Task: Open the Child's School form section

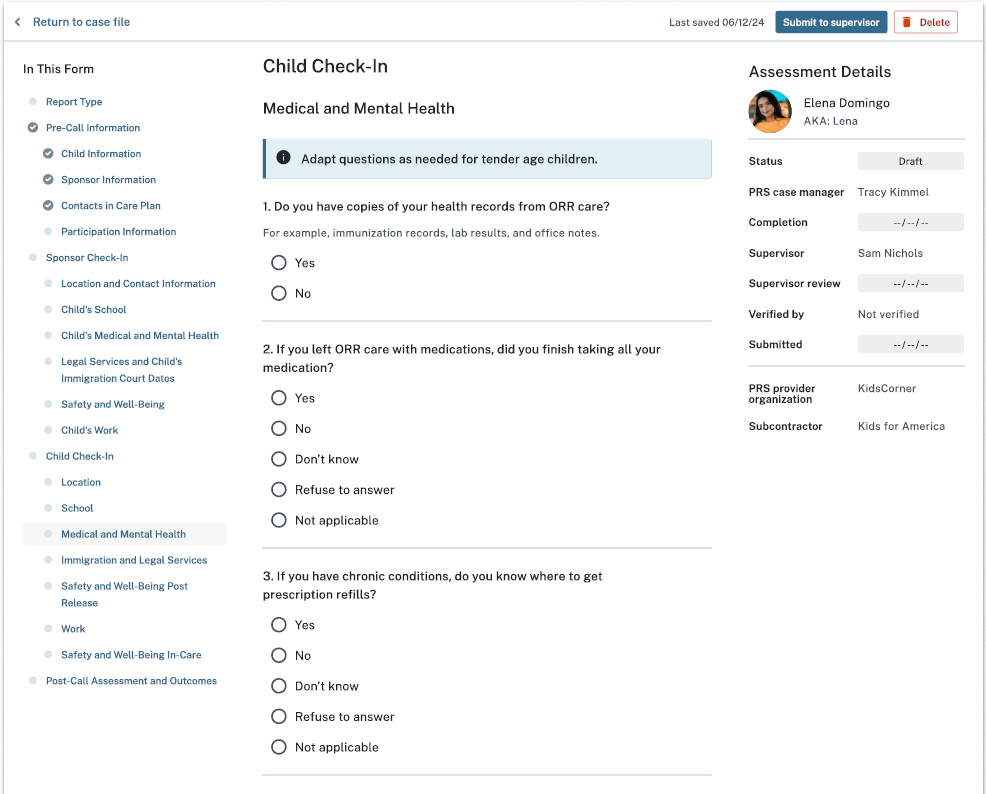Action: [94, 310]
